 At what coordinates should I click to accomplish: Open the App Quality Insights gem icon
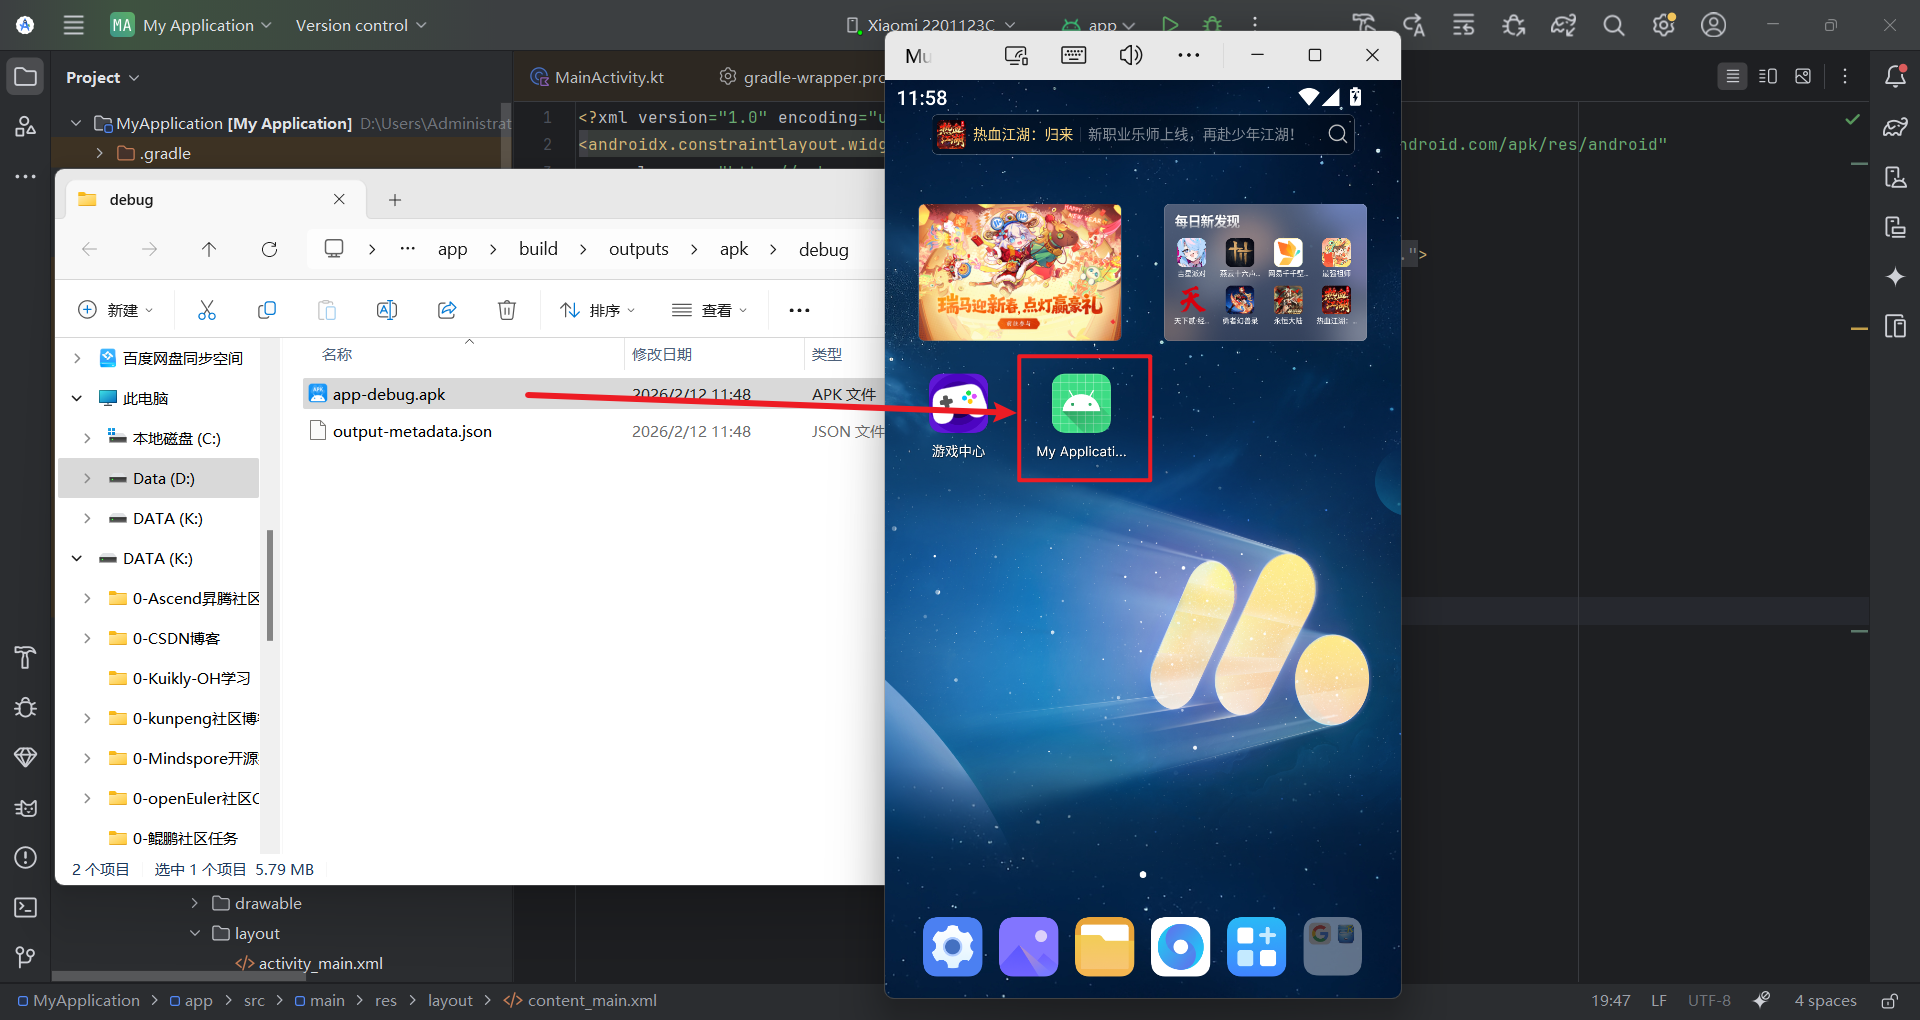point(26,757)
